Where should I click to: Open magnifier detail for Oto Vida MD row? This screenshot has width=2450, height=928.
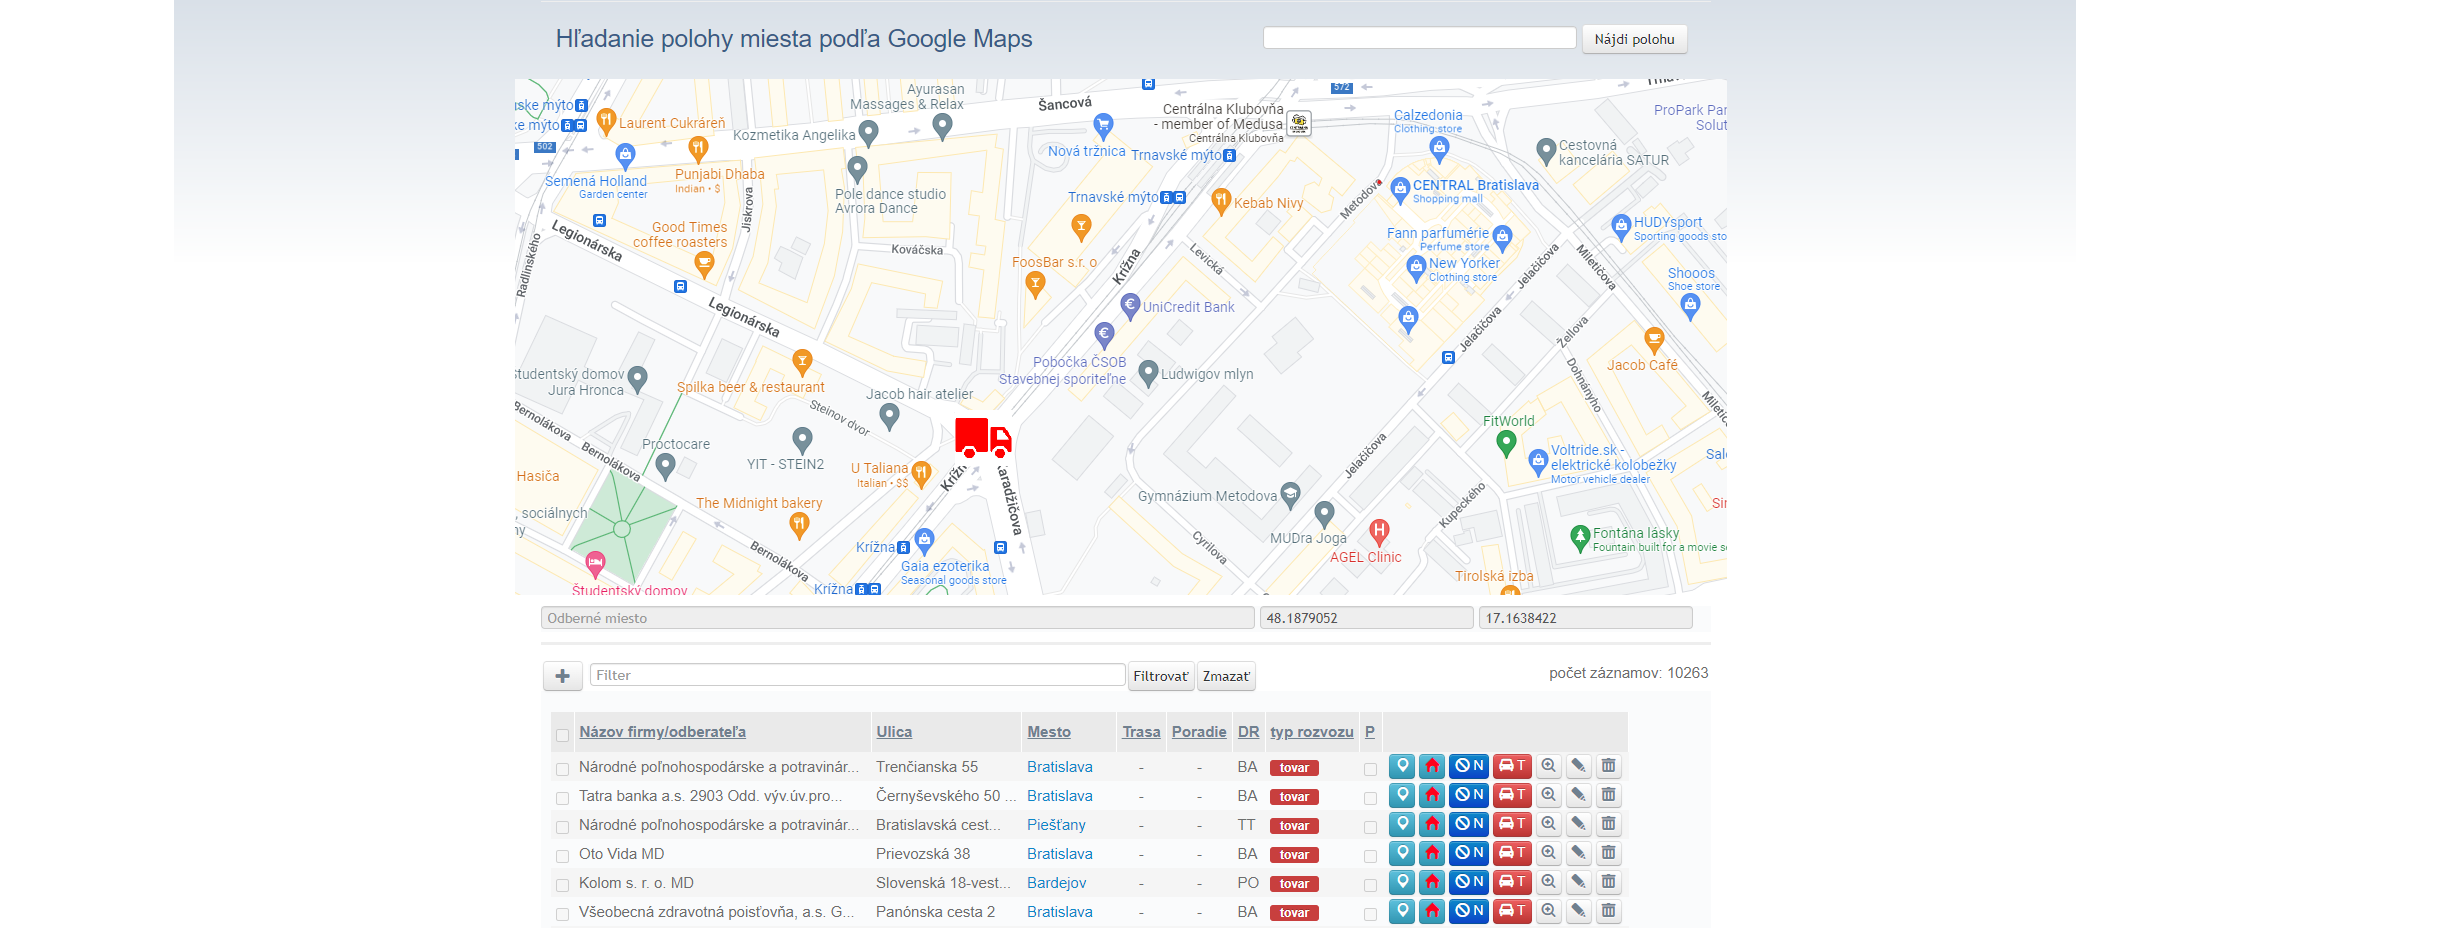tap(1549, 853)
